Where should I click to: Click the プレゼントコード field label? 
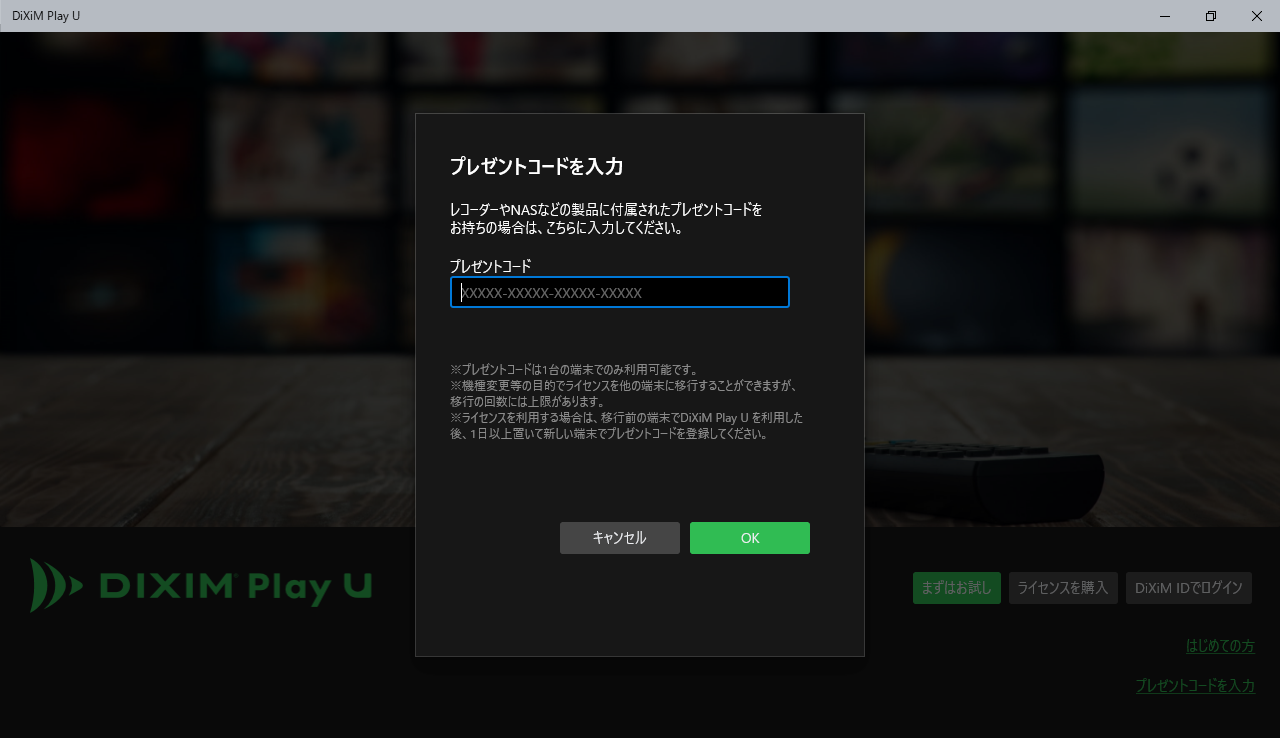point(490,266)
